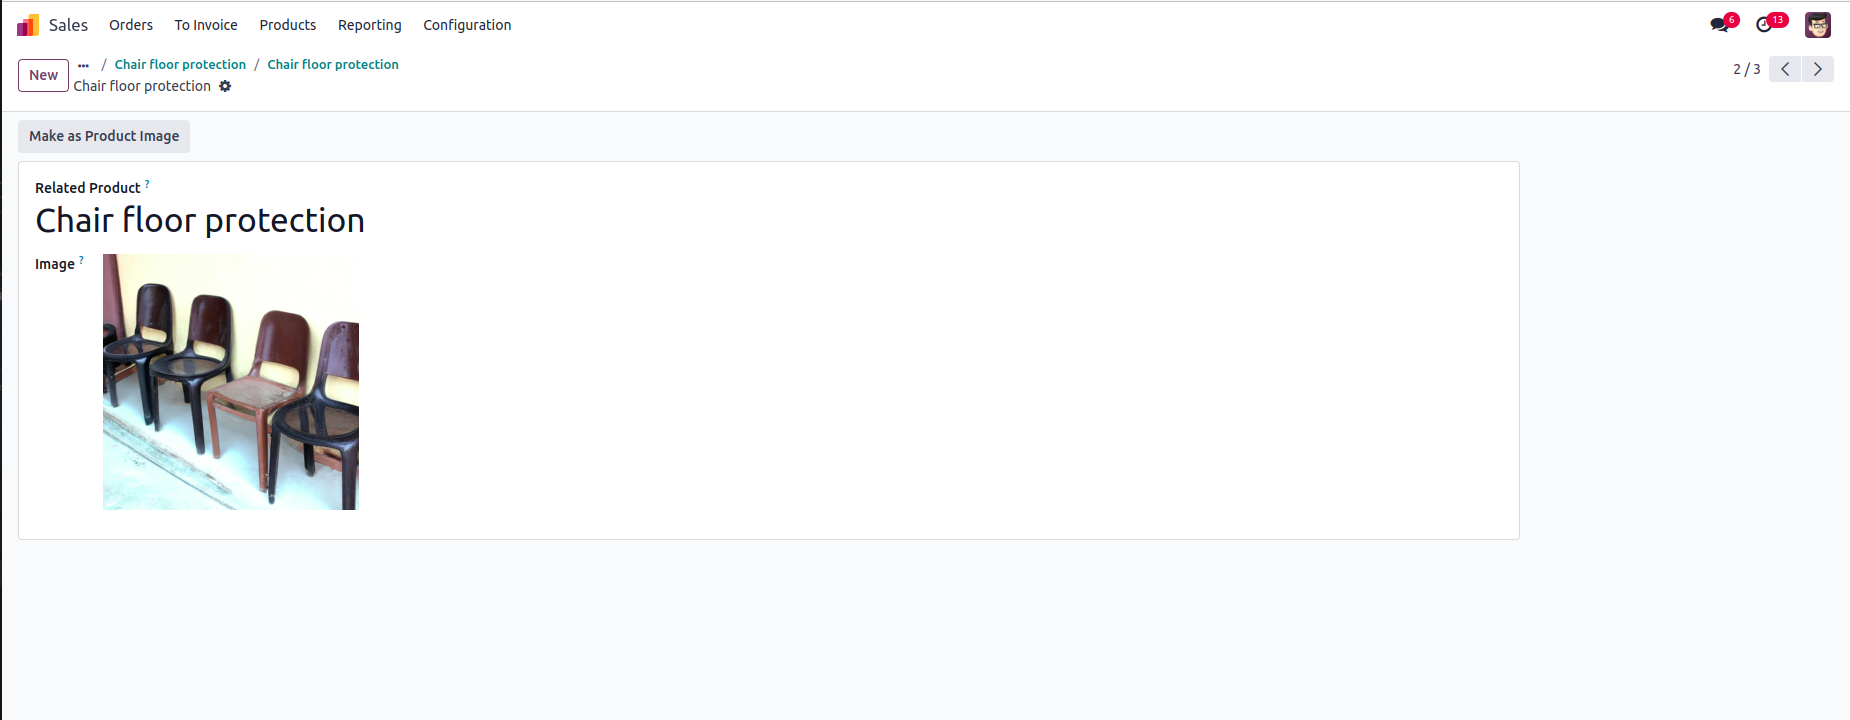
Task: Follow first Chair floor protection breadcrumb
Action: pyautogui.click(x=180, y=64)
